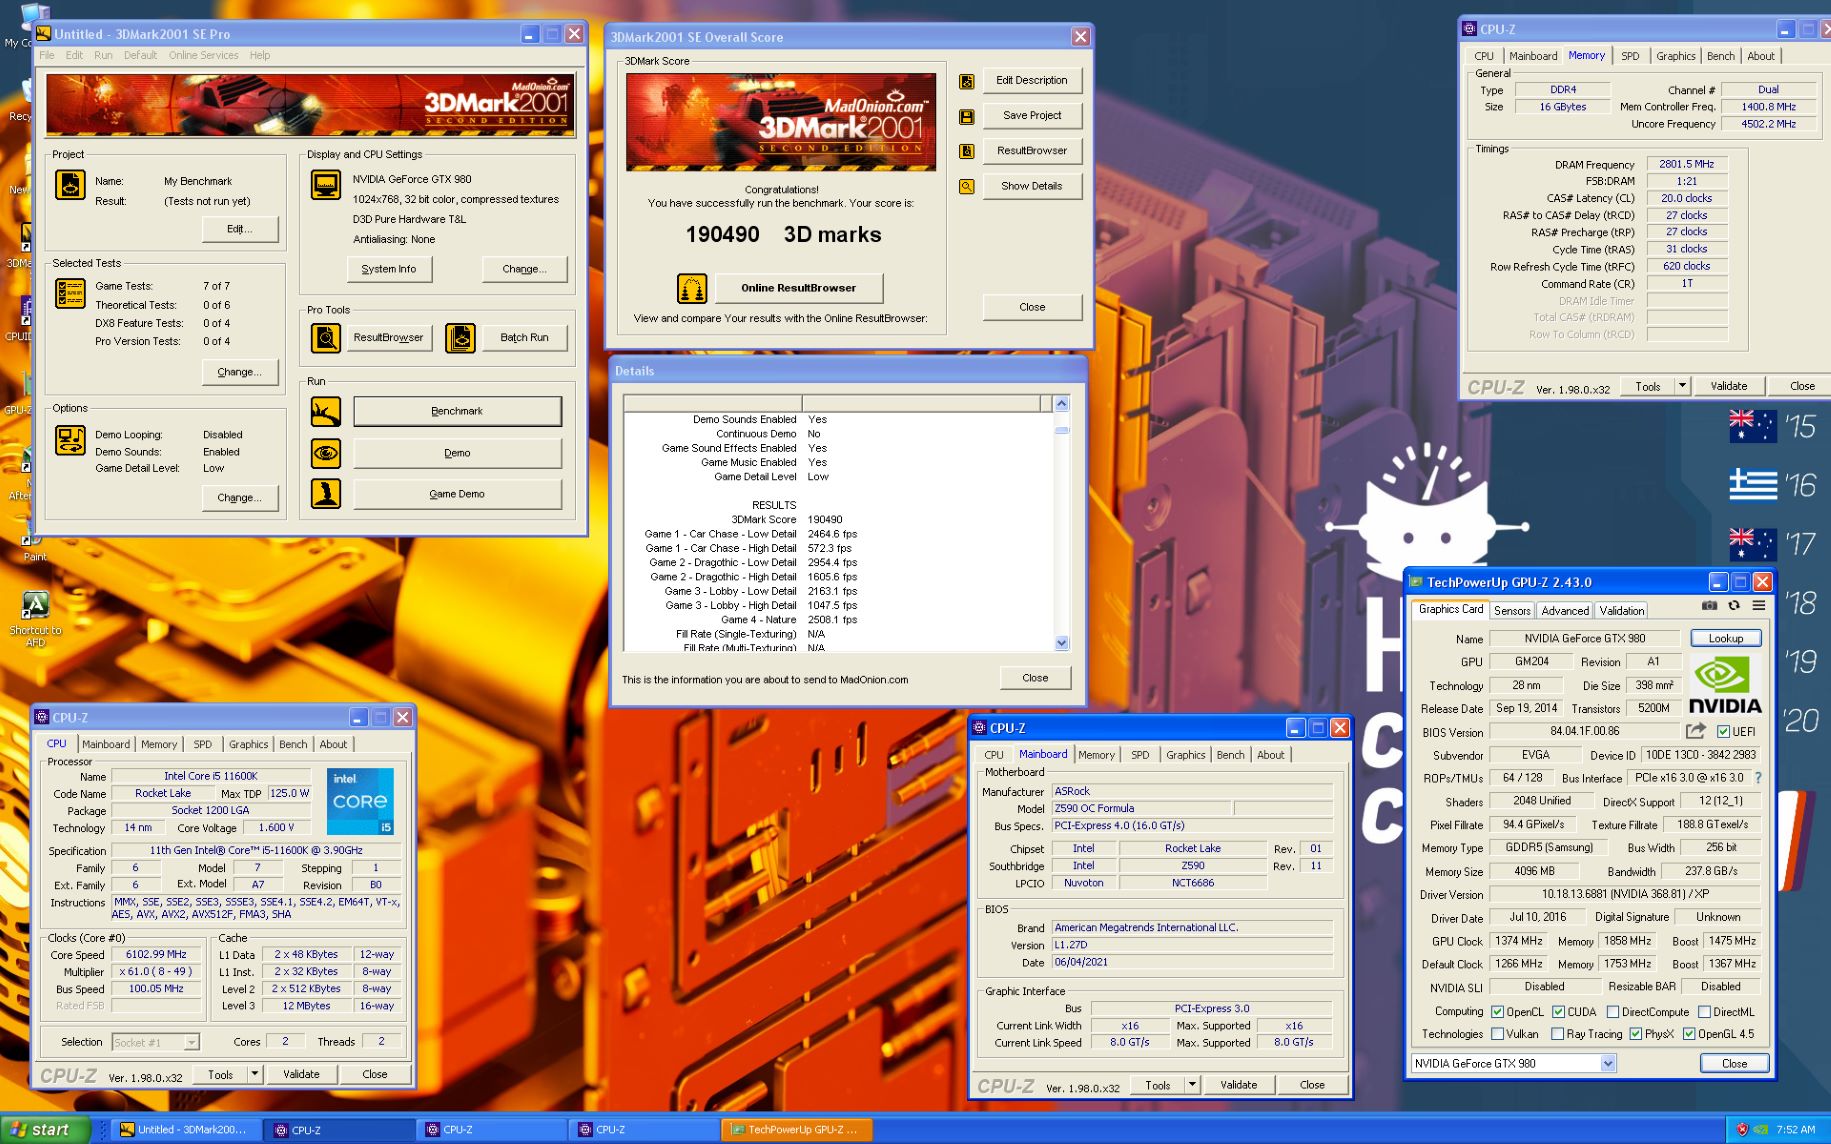Open Tools dropdown arrow in CPU-Z CPU window
The width and height of the screenshot is (1831, 1144).
(x=255, y=1074)
